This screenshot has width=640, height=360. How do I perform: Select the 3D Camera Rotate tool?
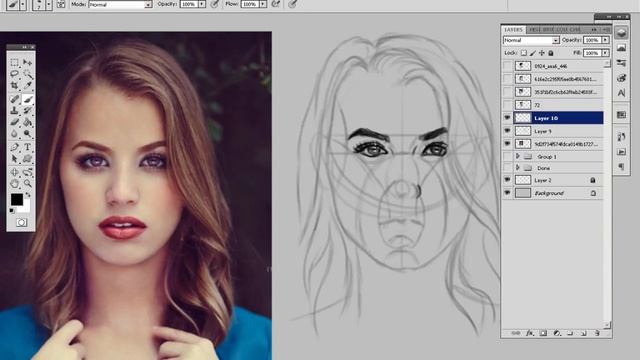click(27, 172)
